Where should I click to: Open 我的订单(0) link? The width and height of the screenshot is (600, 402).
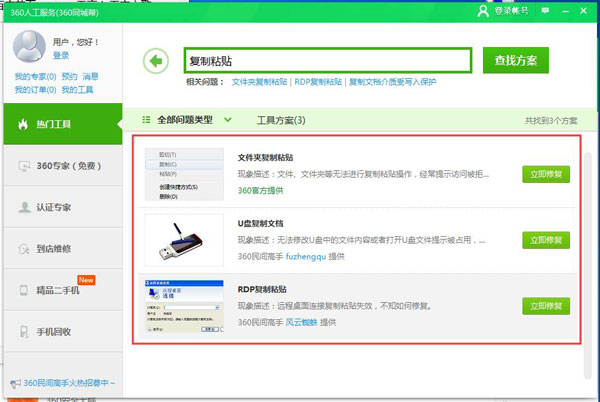(x=35, y=90)
